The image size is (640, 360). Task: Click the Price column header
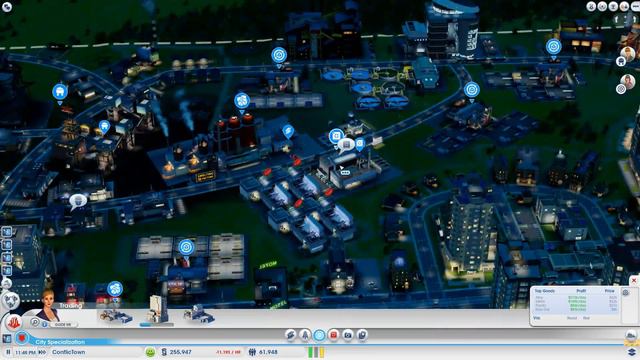point(609,291)
